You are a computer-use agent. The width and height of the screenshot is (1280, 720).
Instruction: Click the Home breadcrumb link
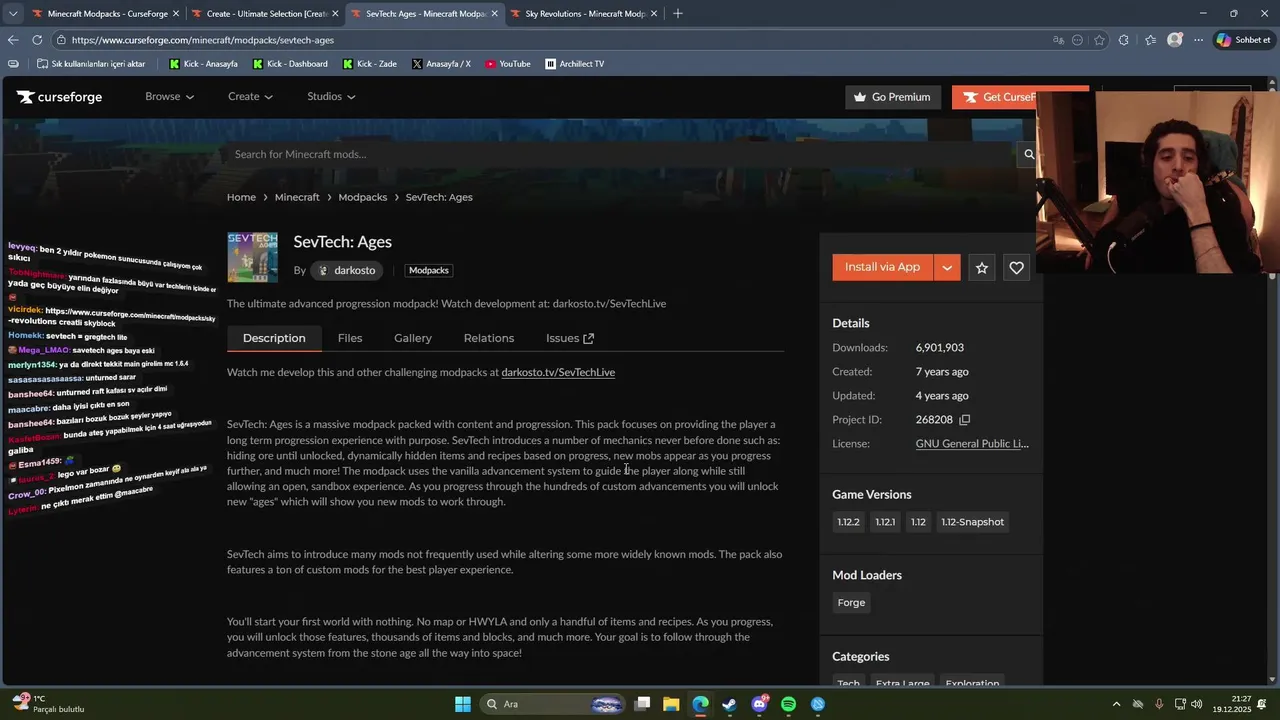(x=241, y=197)
